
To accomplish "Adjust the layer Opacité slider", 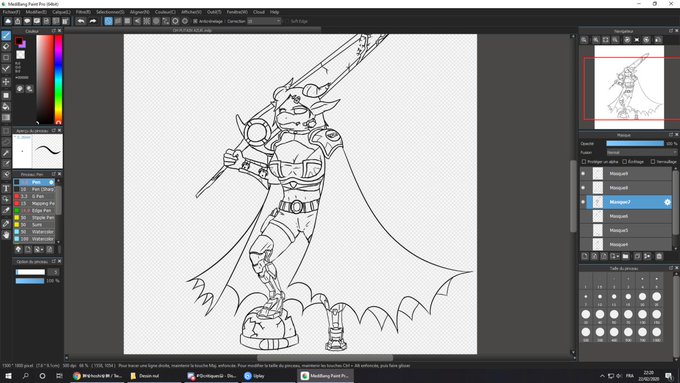I will 635,143.
